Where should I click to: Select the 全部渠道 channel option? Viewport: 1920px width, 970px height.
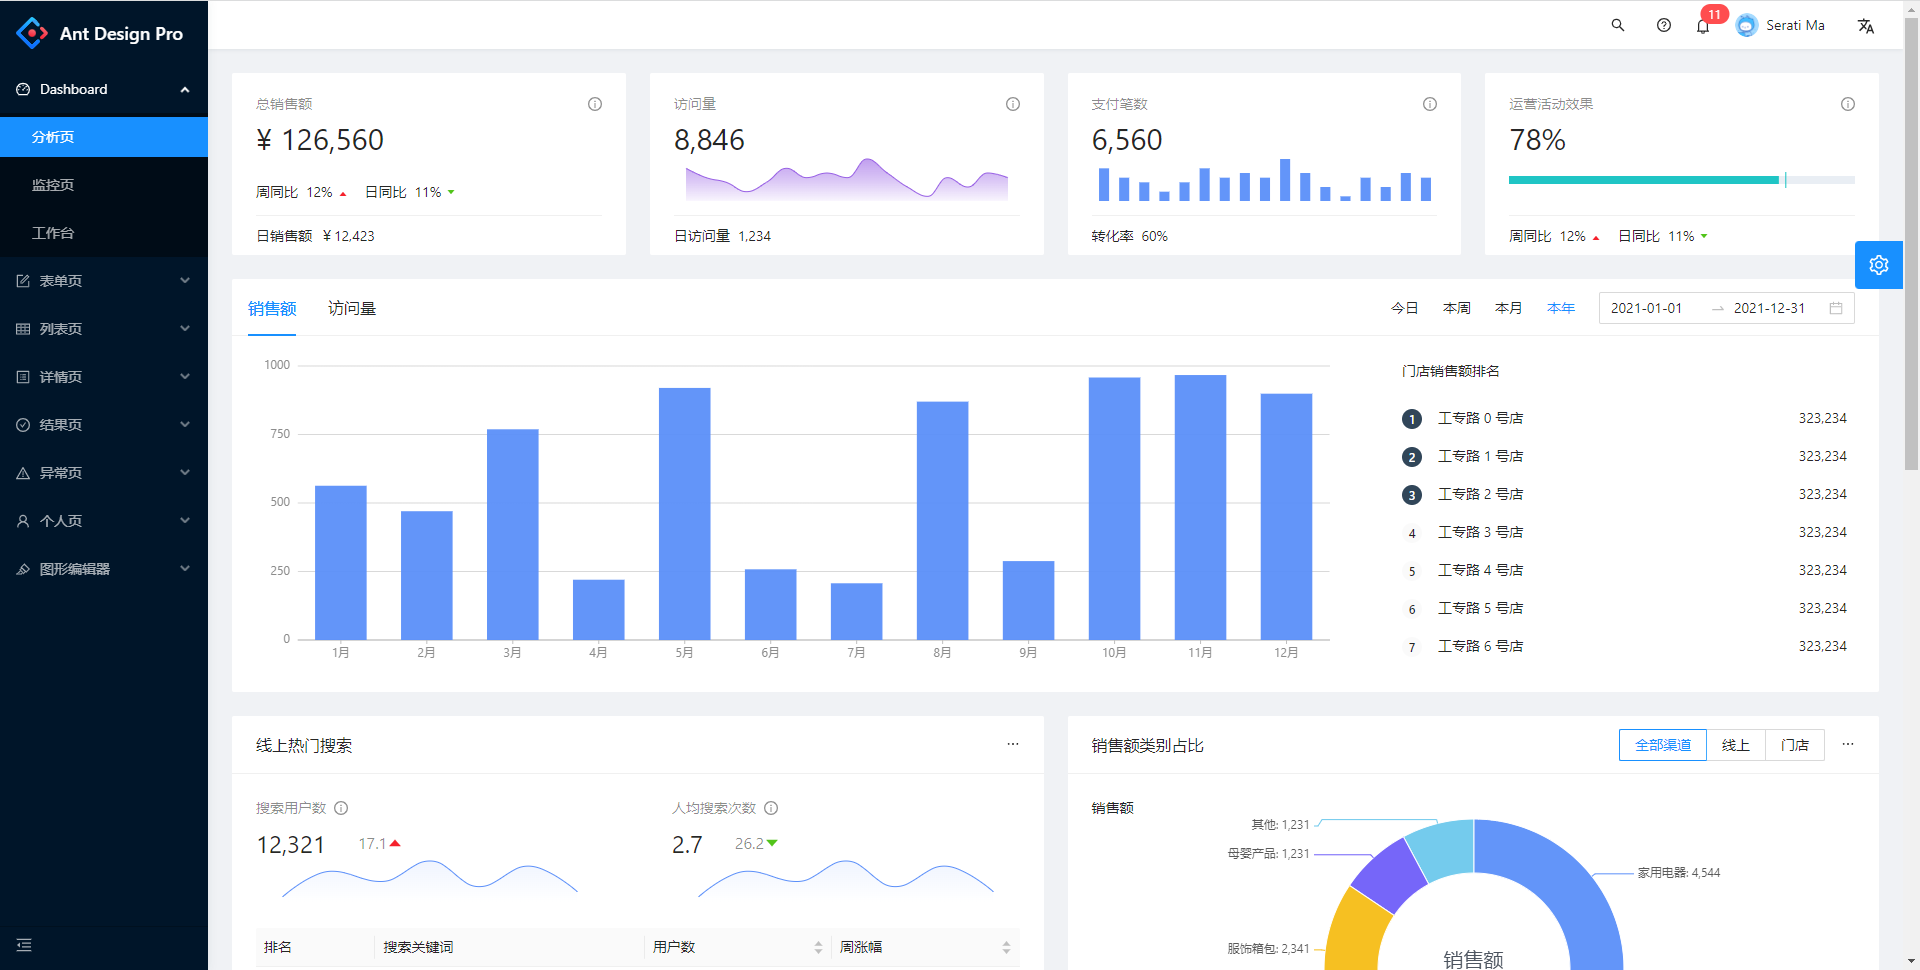coord(1663,745)
